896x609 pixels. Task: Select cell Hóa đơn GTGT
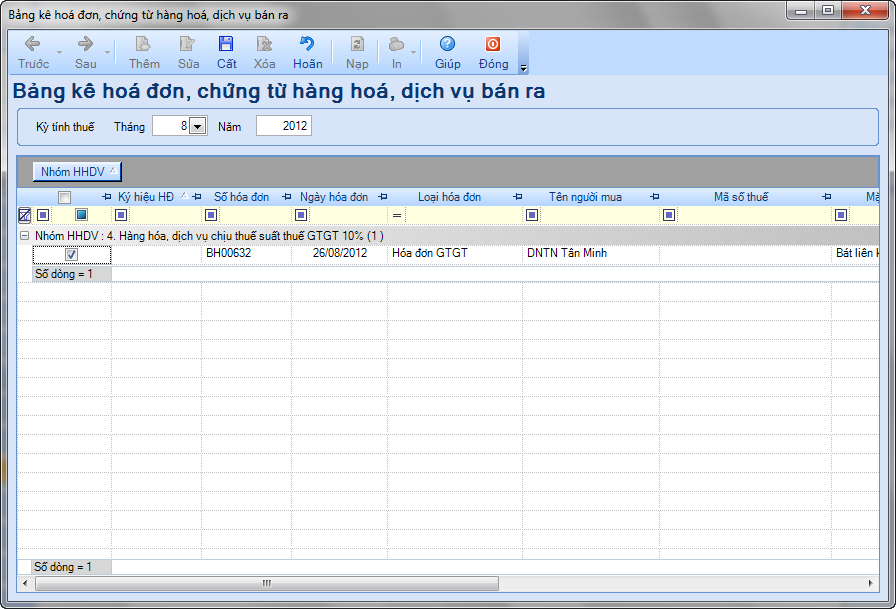point(455,253)
